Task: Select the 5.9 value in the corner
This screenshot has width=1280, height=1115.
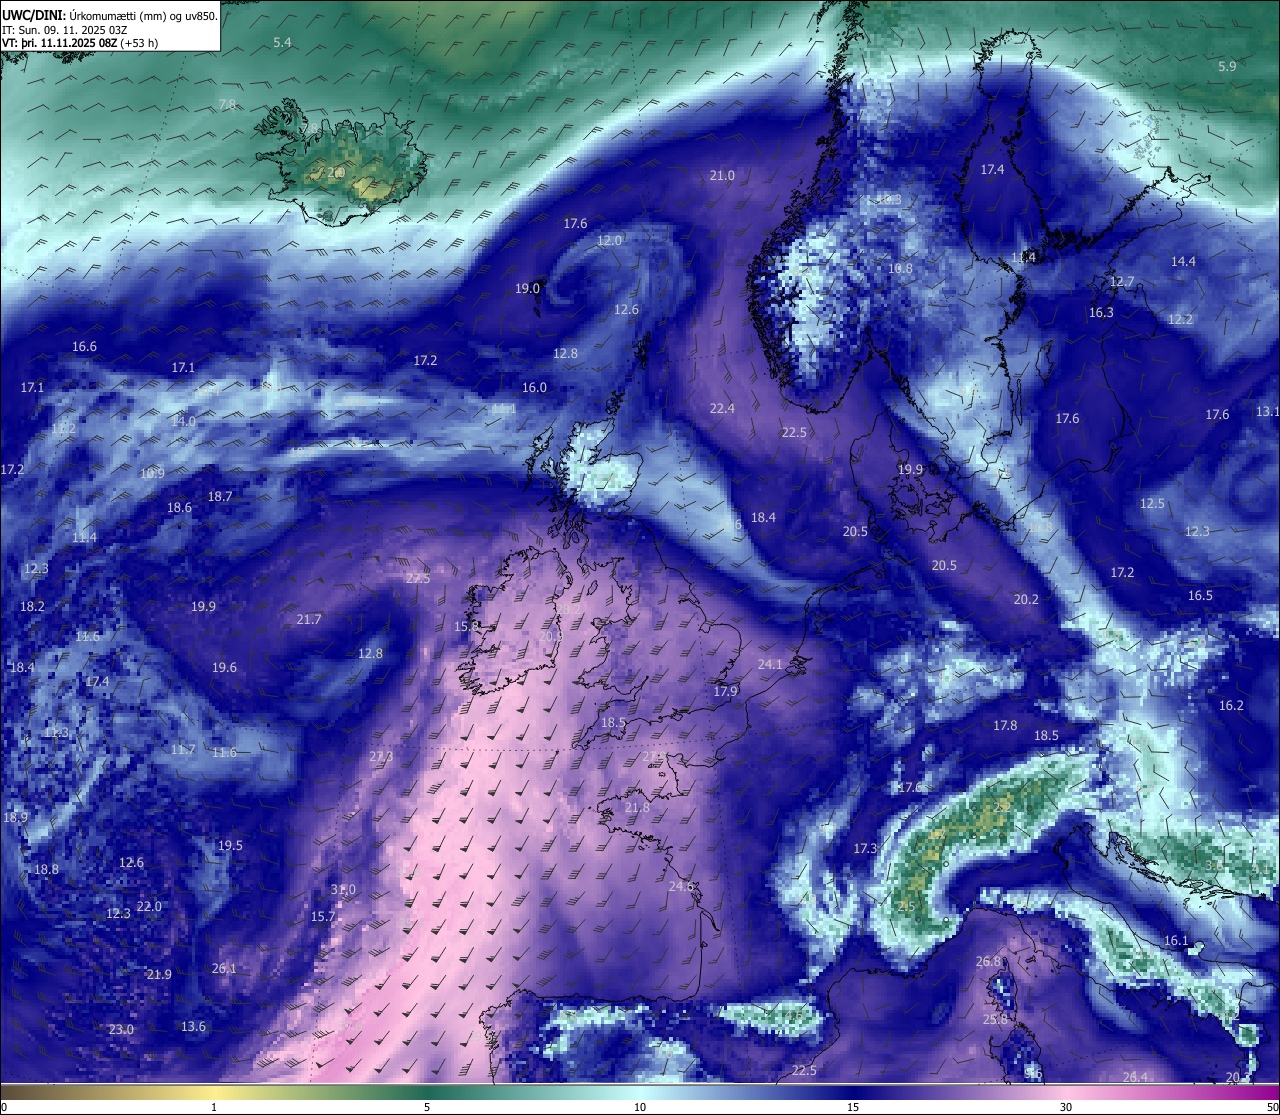Action: [x=1227, y=66]
